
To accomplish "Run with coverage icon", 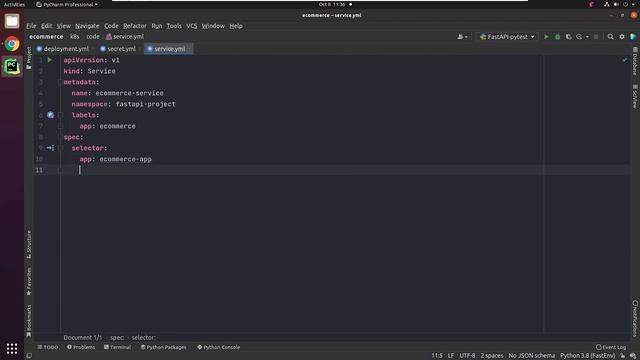I will point(569,37).
